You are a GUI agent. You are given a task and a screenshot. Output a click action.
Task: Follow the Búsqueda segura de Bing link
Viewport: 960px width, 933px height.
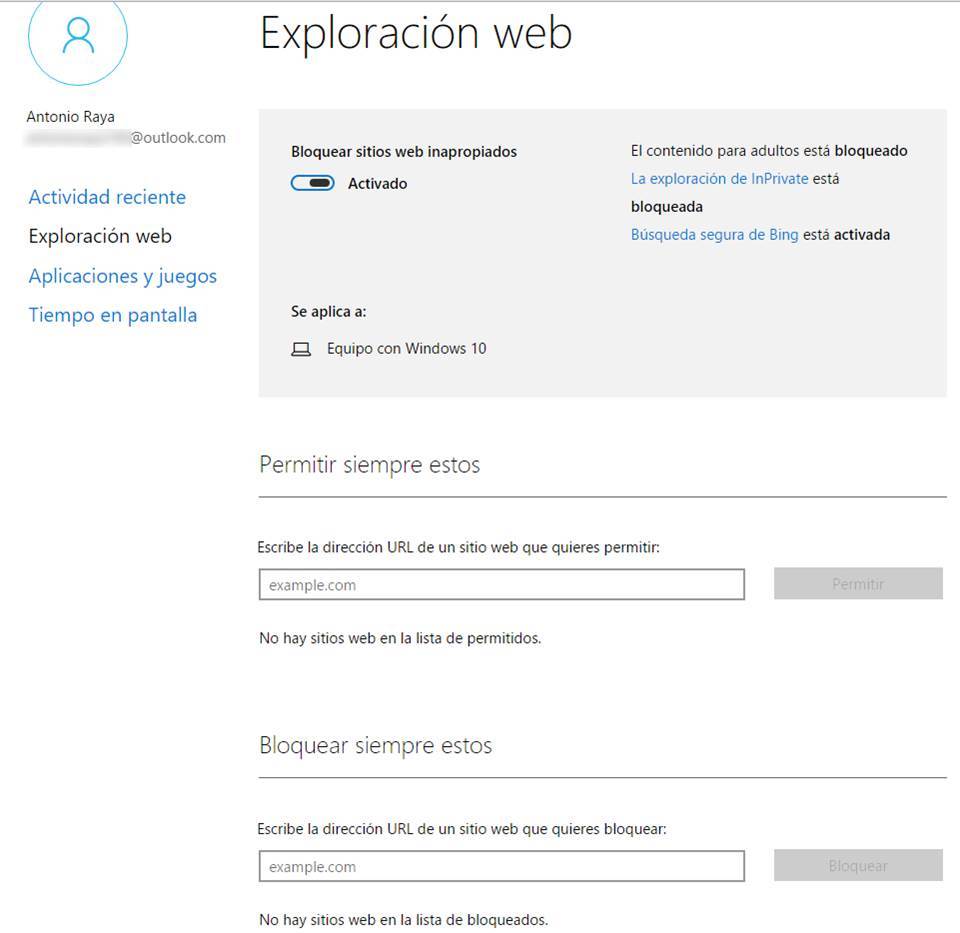[714, 235]
